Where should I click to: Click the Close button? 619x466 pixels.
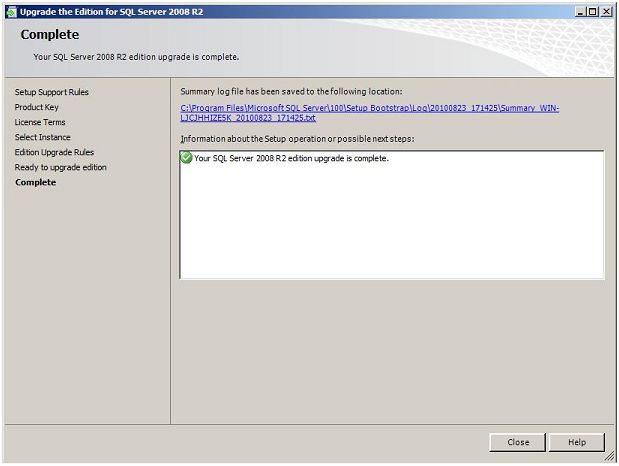(x=518, y=442)
